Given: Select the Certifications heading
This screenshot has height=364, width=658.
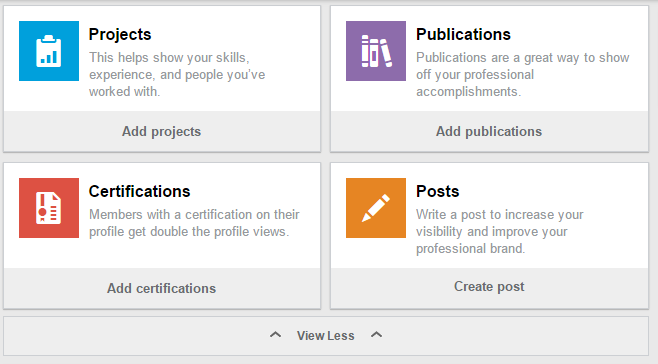Looking at the screenshot, I should [x=139, y=191].
